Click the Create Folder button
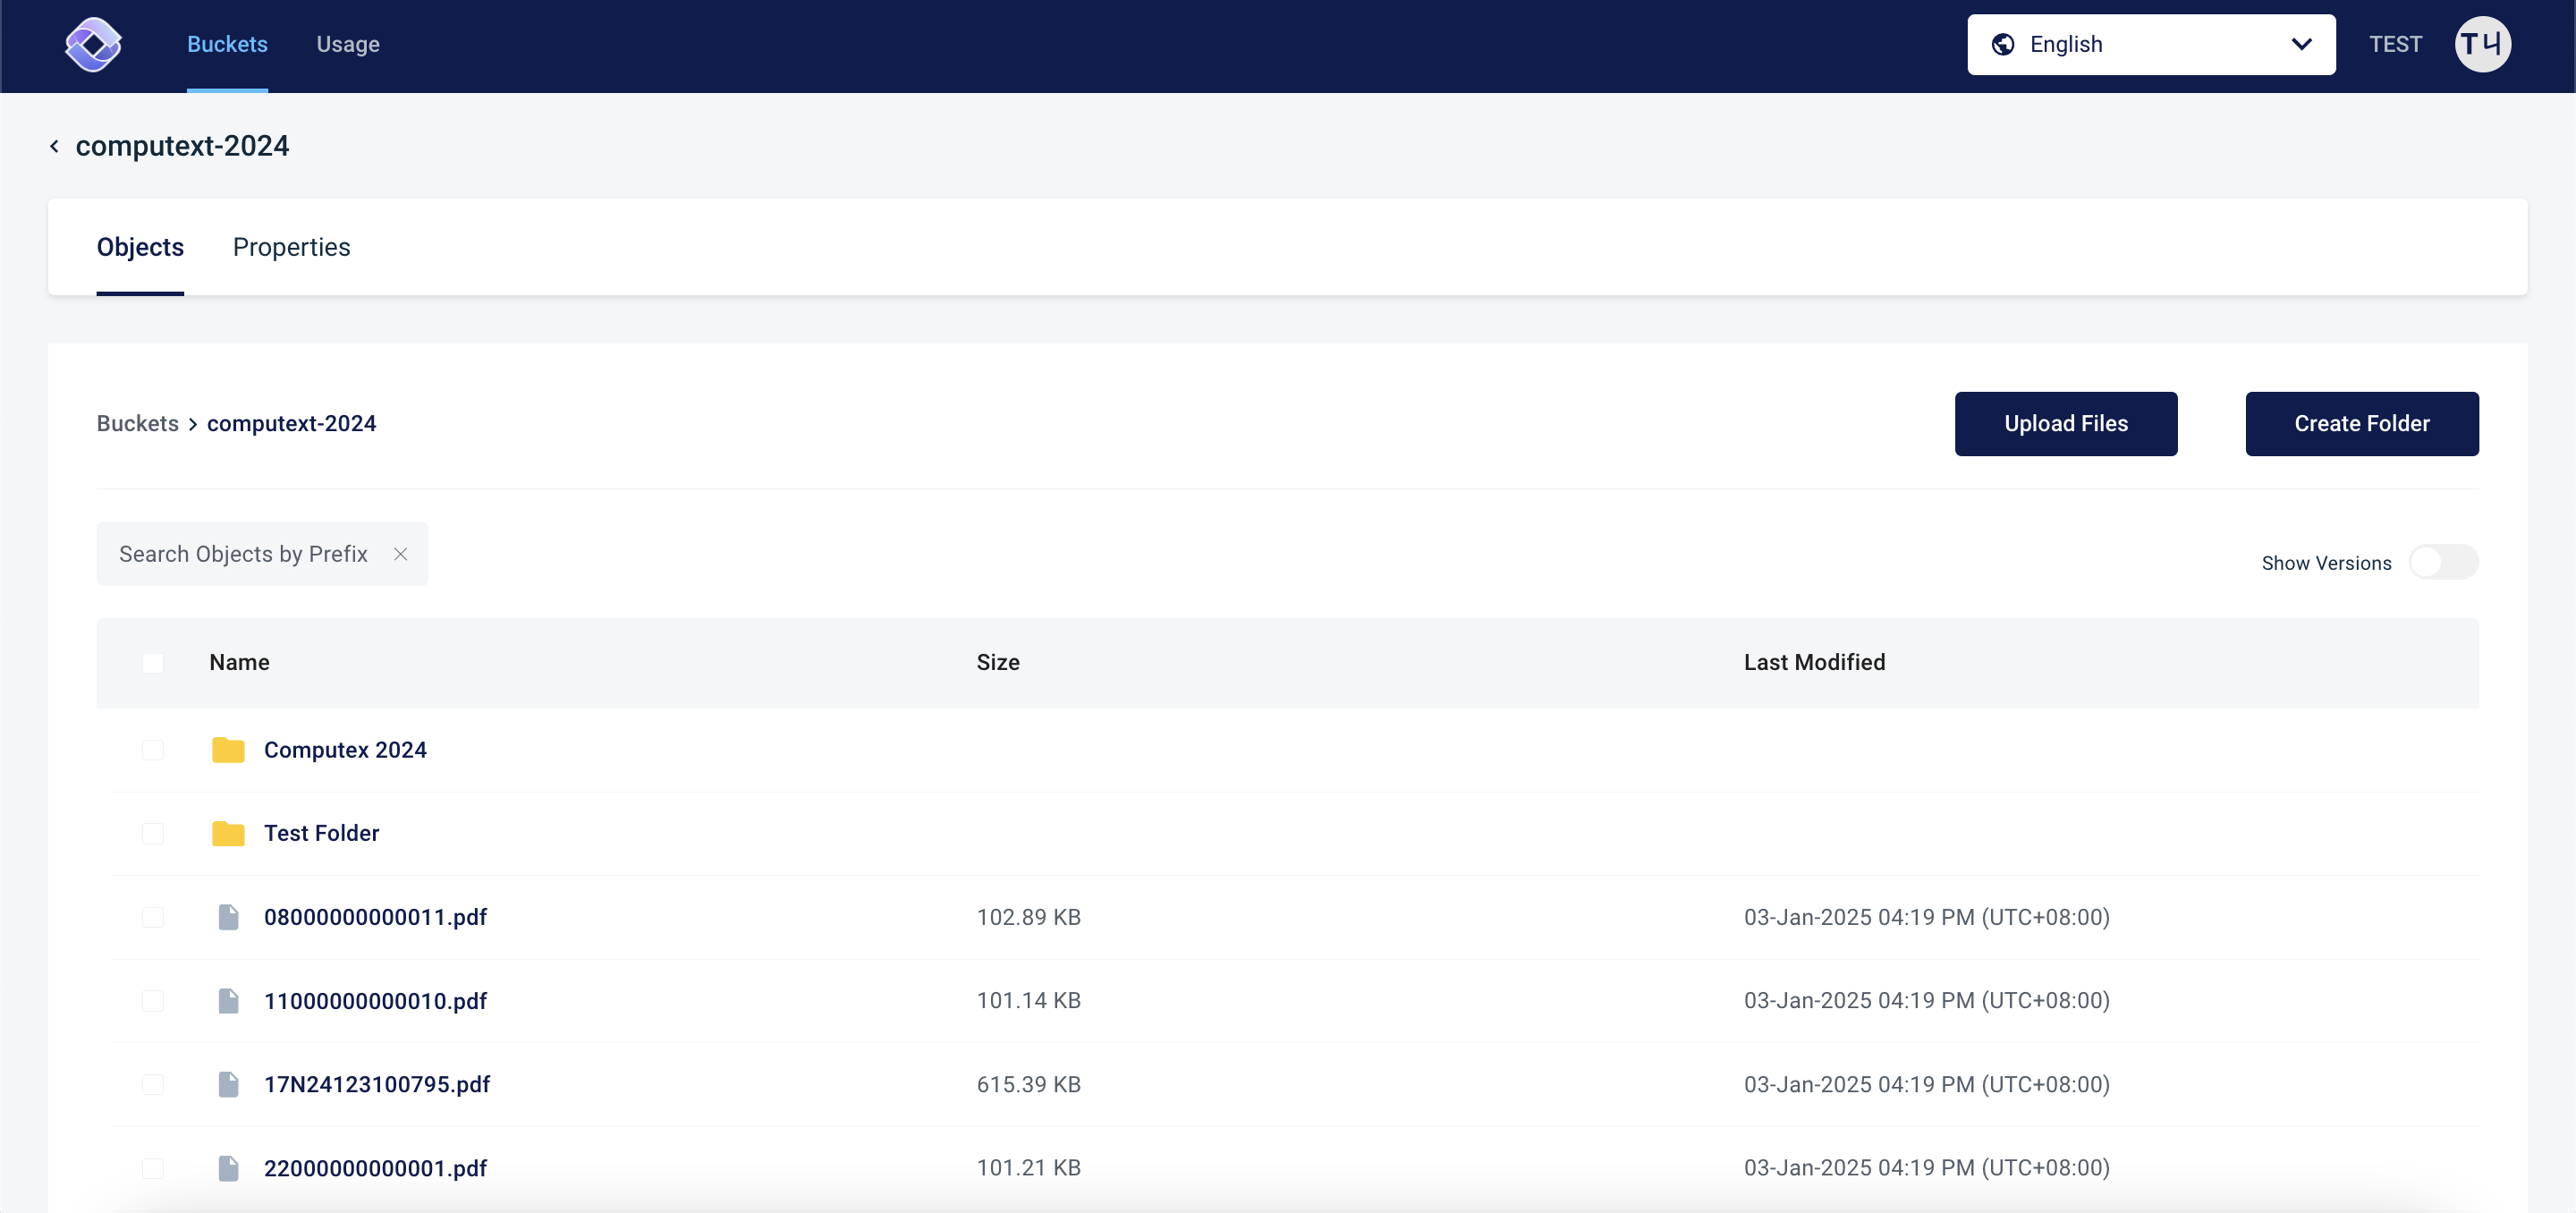 pyautogui.click(x=2362, y=423)
